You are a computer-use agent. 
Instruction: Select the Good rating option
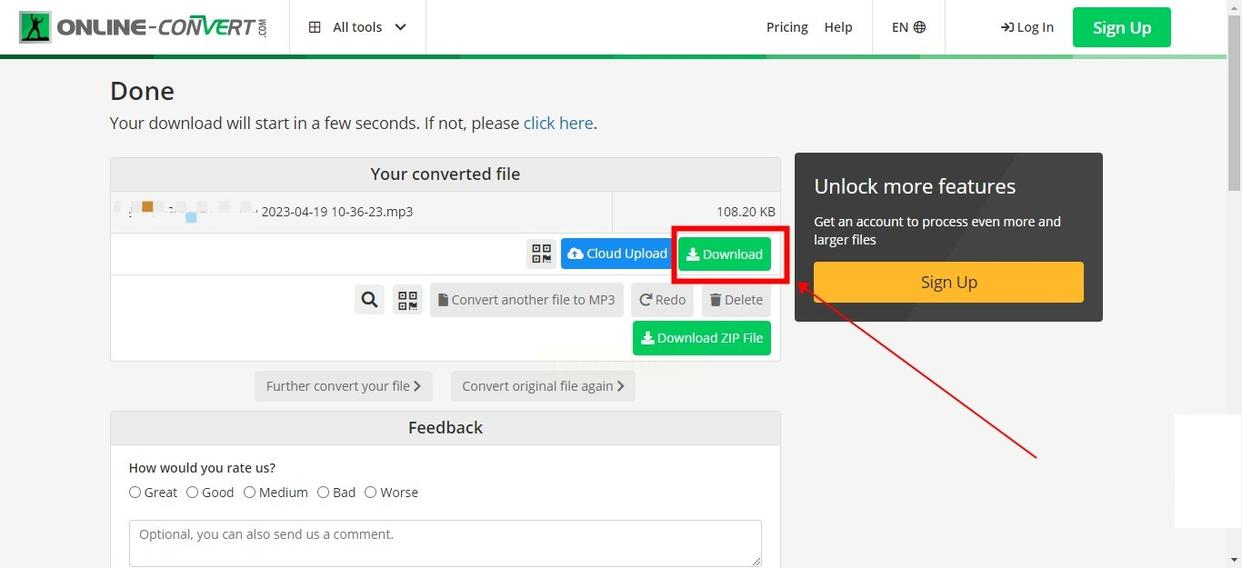[193, 492]
